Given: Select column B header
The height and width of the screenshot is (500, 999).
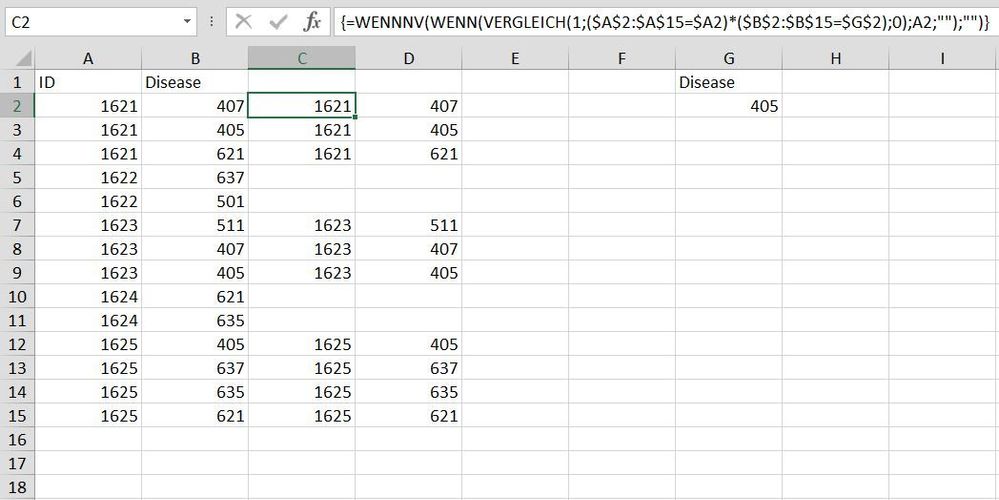Looking at the screenshot, I should [195, 59].
